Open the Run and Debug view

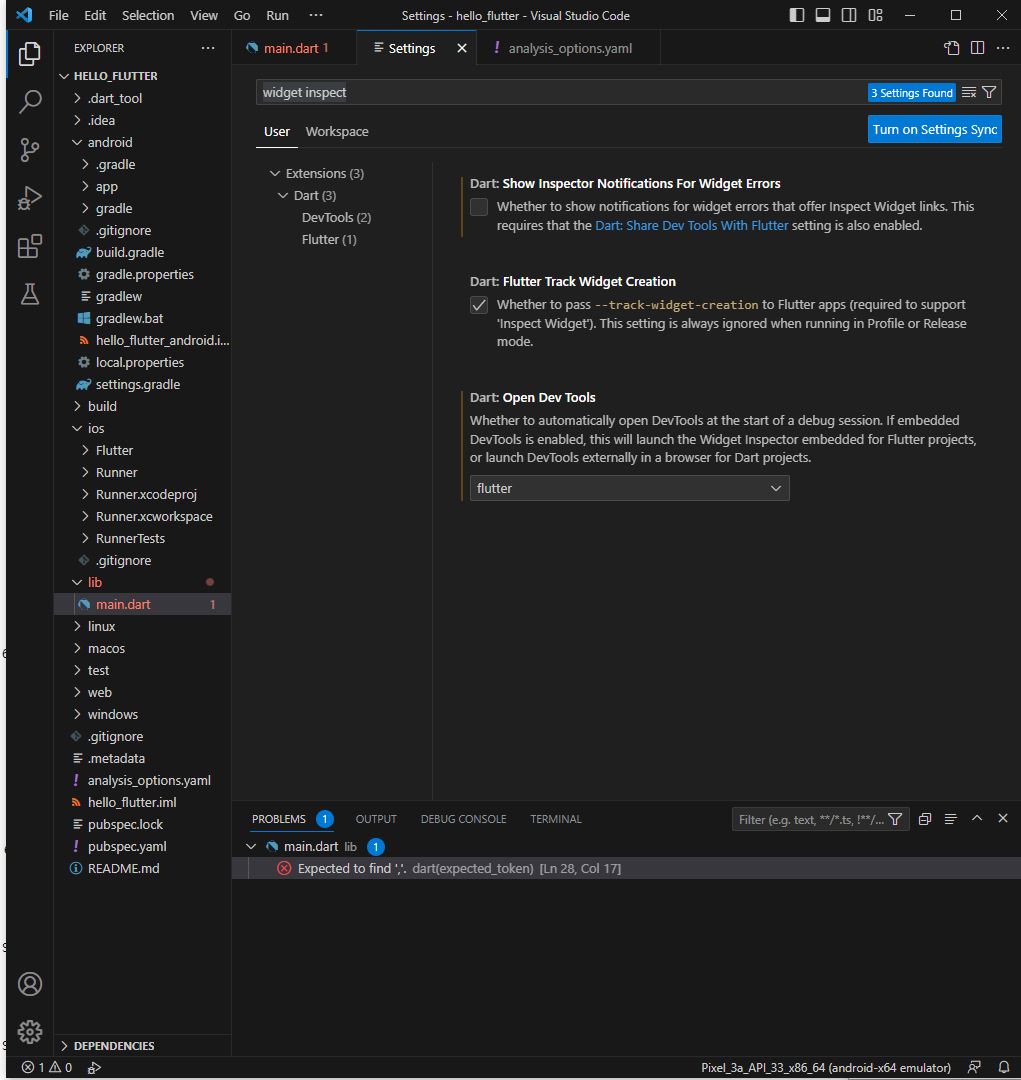click(x=30, y=198)
